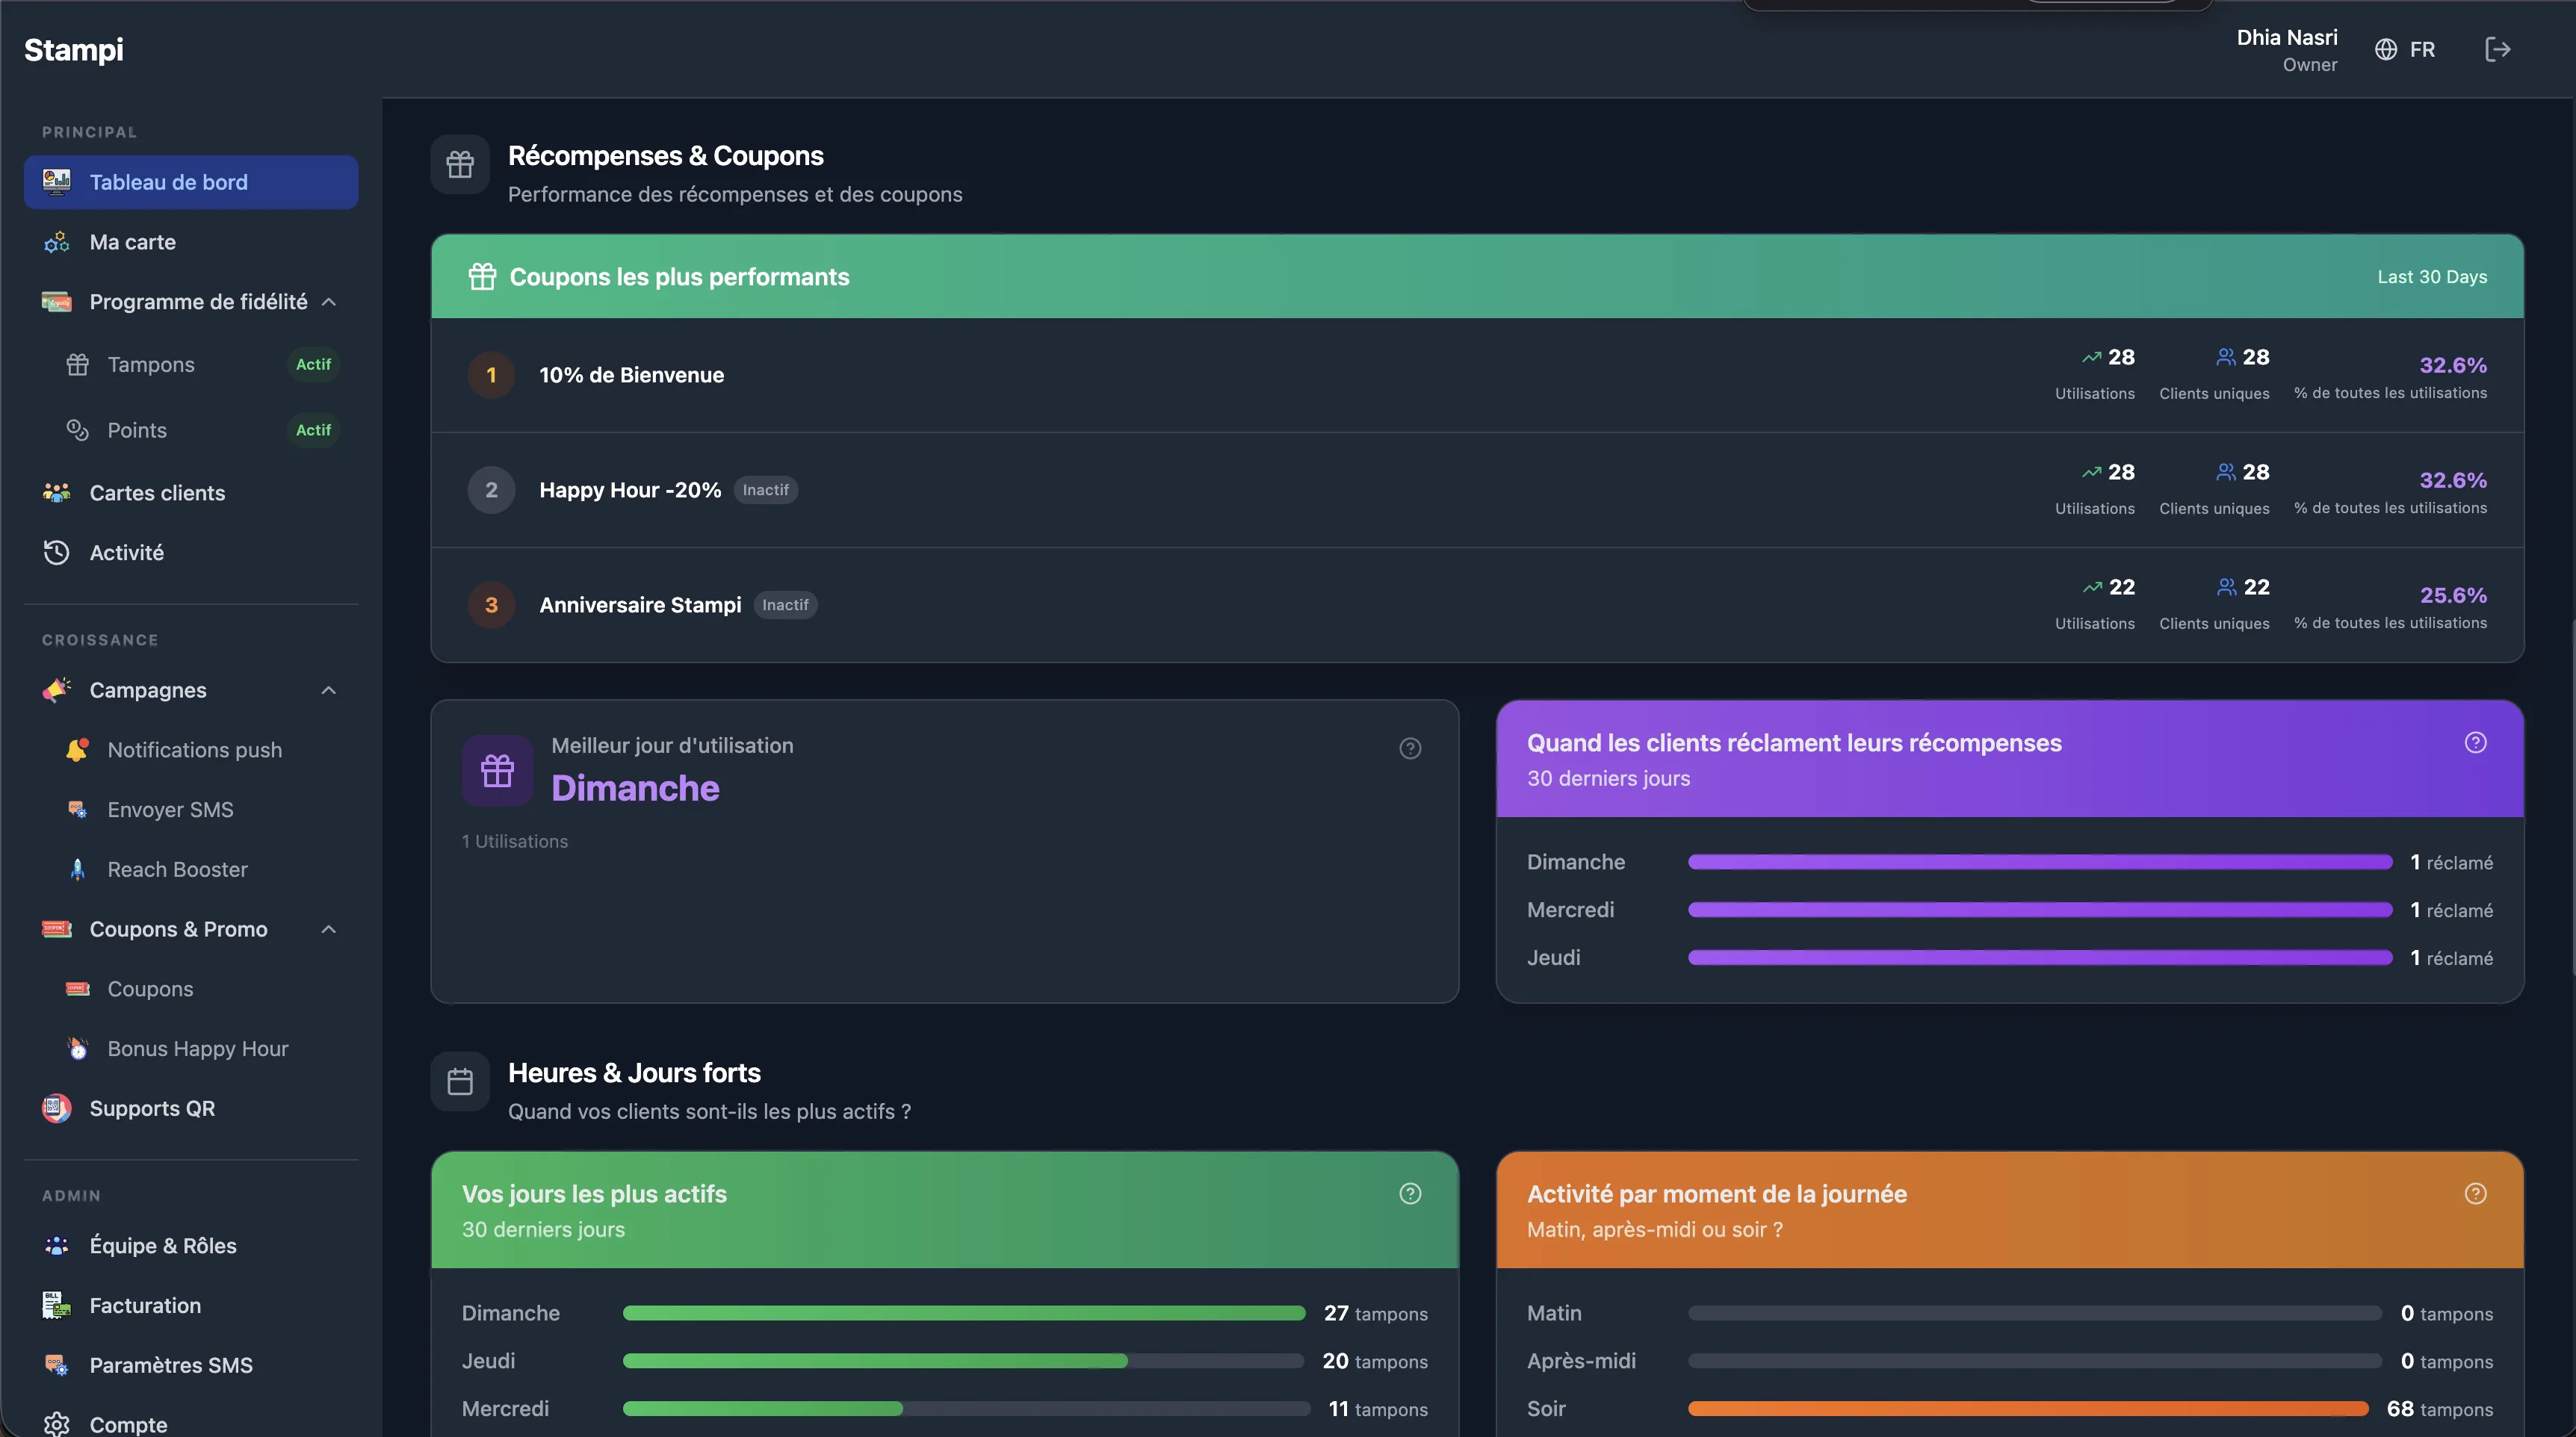This screenshot has height=1437, width=2576.
Task: Collapse the Programme de fidélité section
Action: coord(329,302)
